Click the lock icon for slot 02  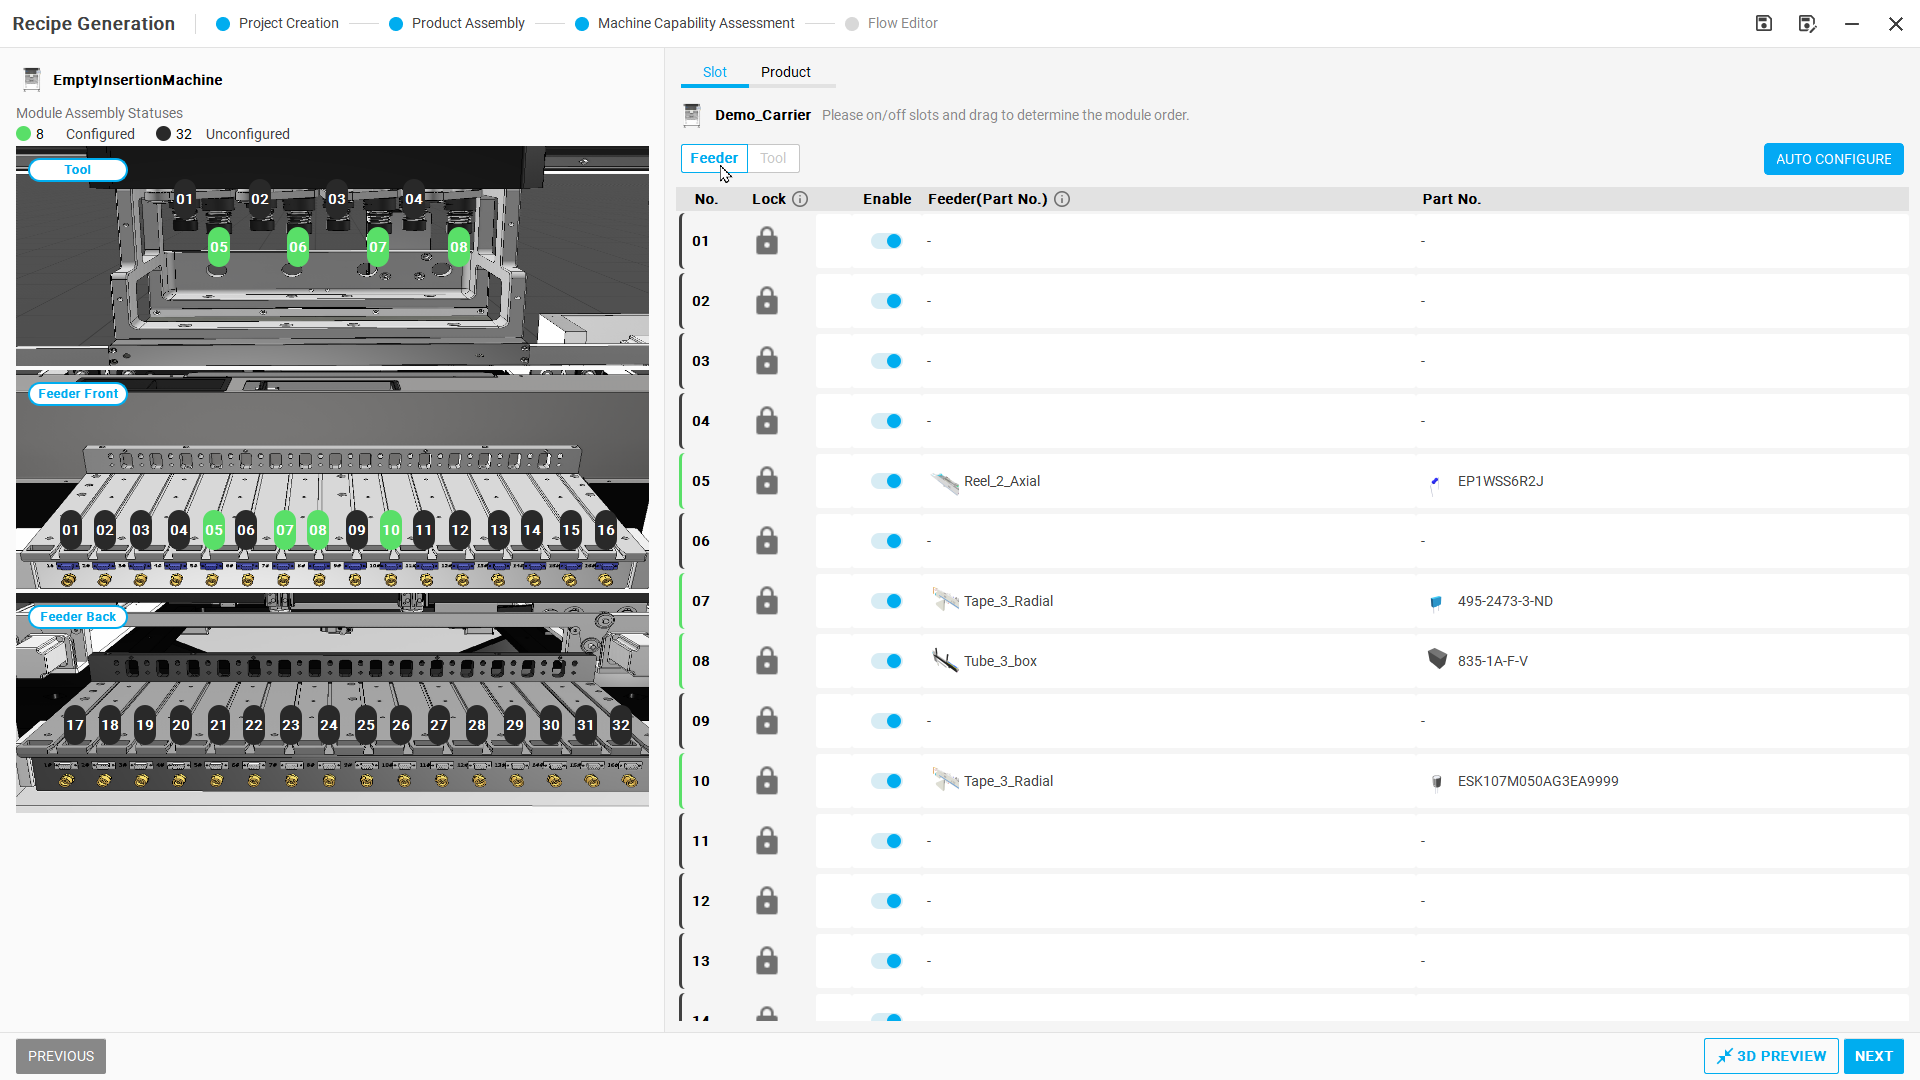767,301
